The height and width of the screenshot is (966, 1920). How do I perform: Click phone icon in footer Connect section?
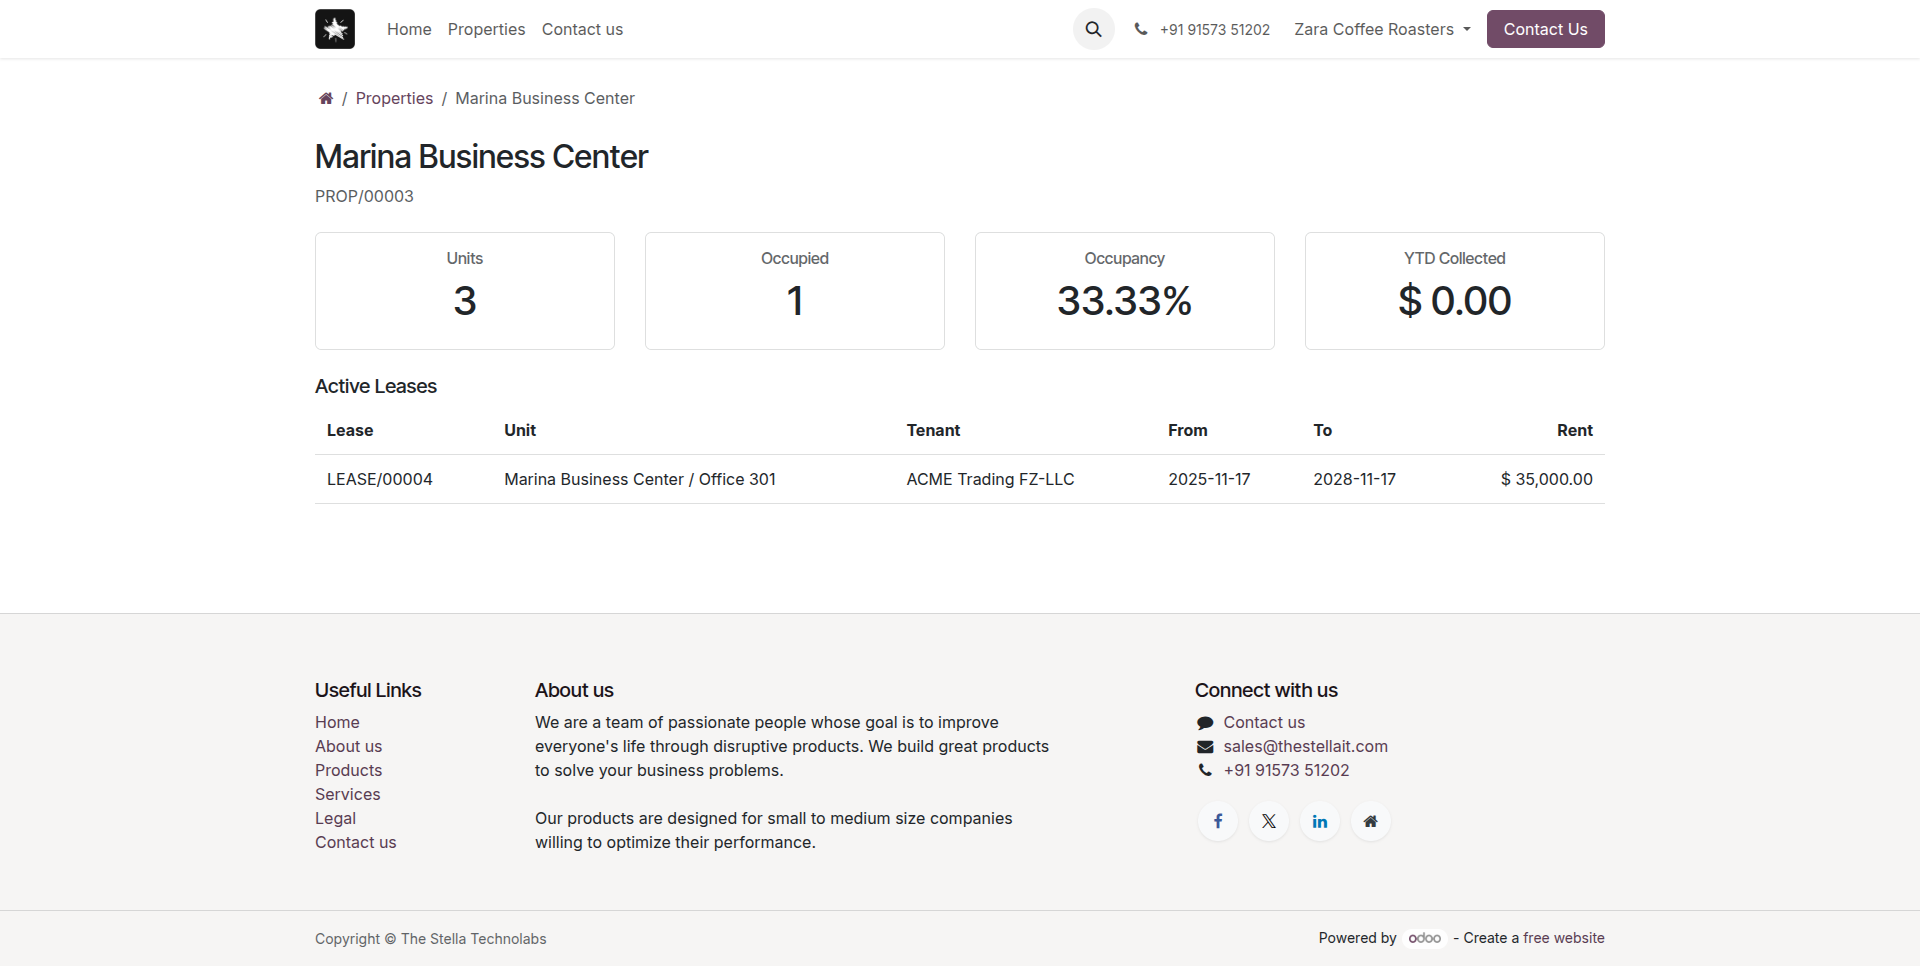(x=1205, y=770)
